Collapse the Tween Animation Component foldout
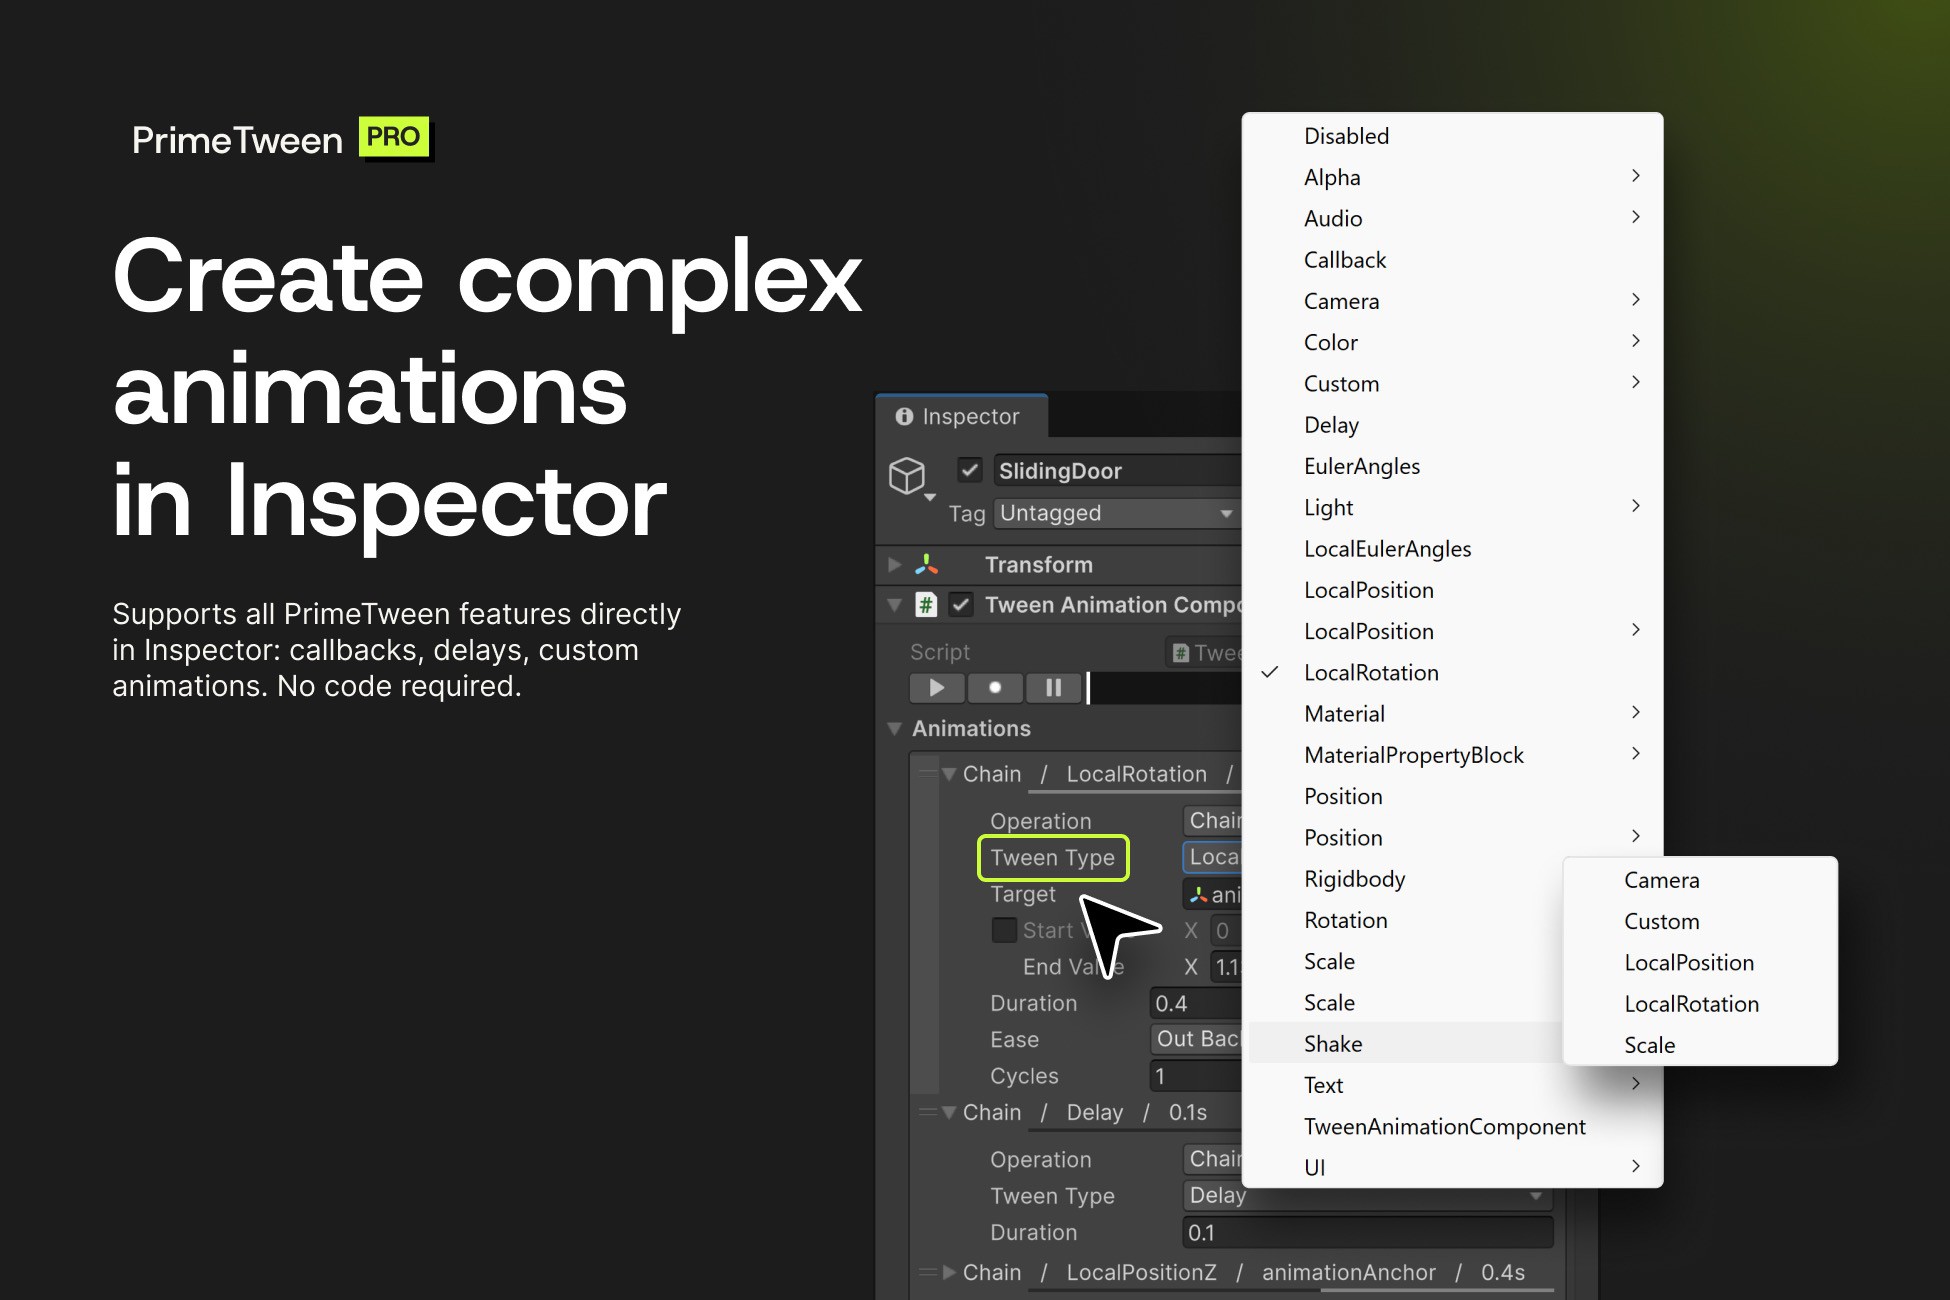This screenshot has width=1950, height=1300. [x=895, y=605]
